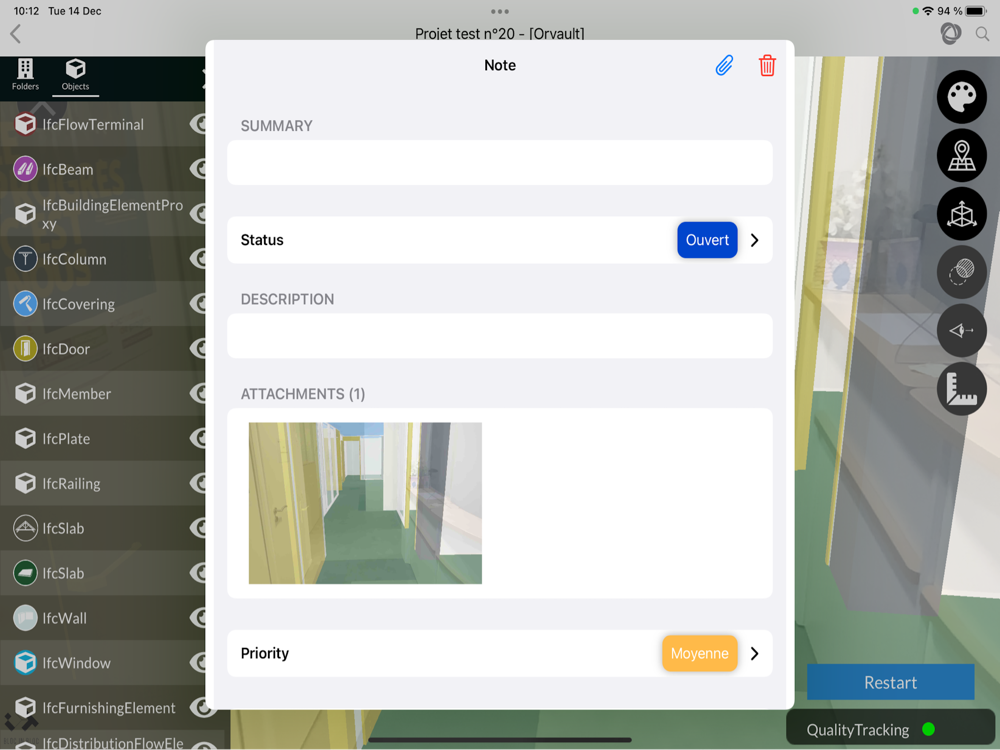Click the IfcWindow blue cube icon

26,663
